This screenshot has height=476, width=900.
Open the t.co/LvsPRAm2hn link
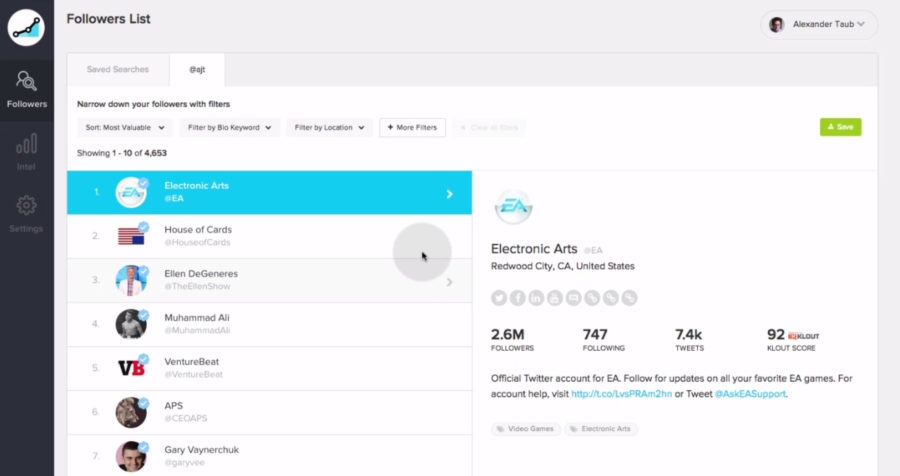[622, 394]
